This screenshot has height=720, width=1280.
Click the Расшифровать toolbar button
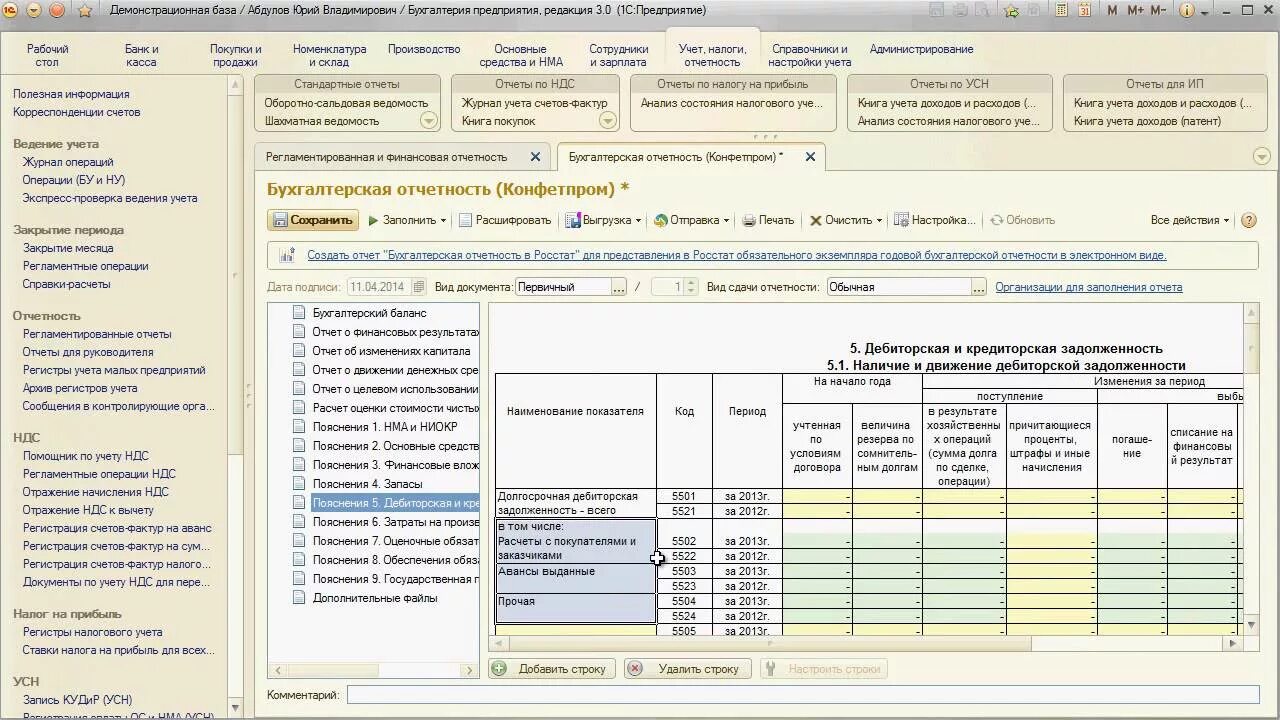coord(504,220)
